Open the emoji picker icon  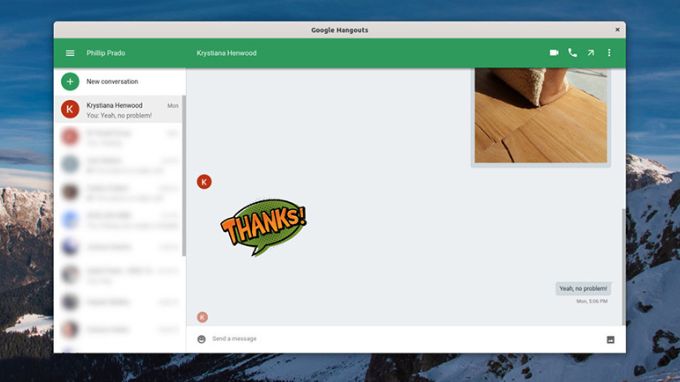coord(201,339)
